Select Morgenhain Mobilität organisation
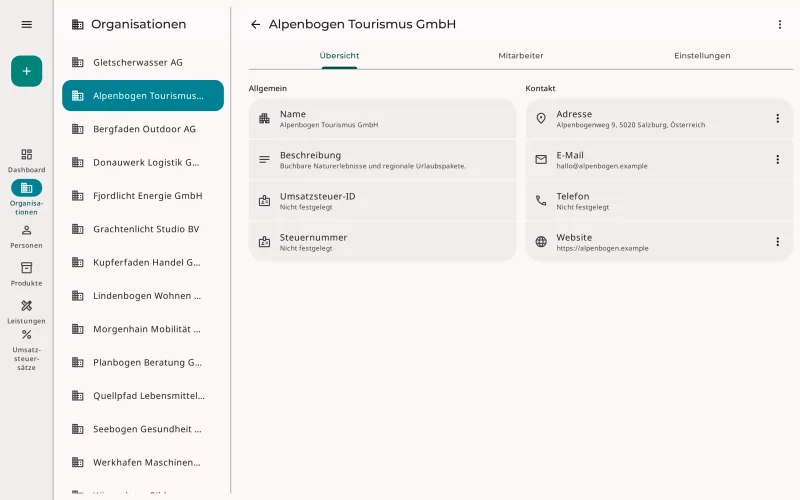Screen dimensions: 800x500 point(143,329)
